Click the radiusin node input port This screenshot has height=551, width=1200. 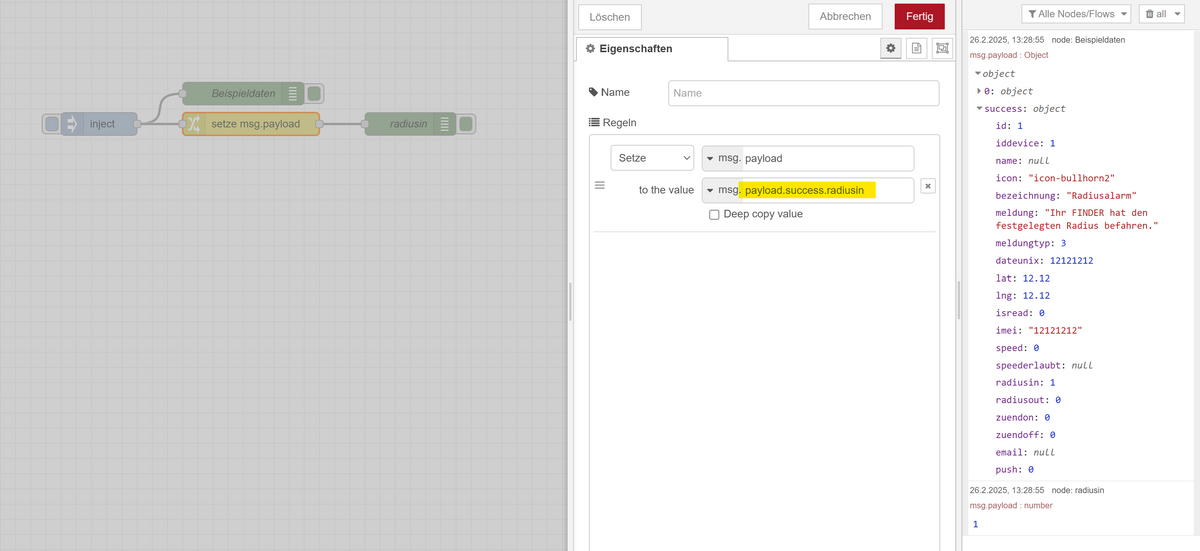point(365,124)
